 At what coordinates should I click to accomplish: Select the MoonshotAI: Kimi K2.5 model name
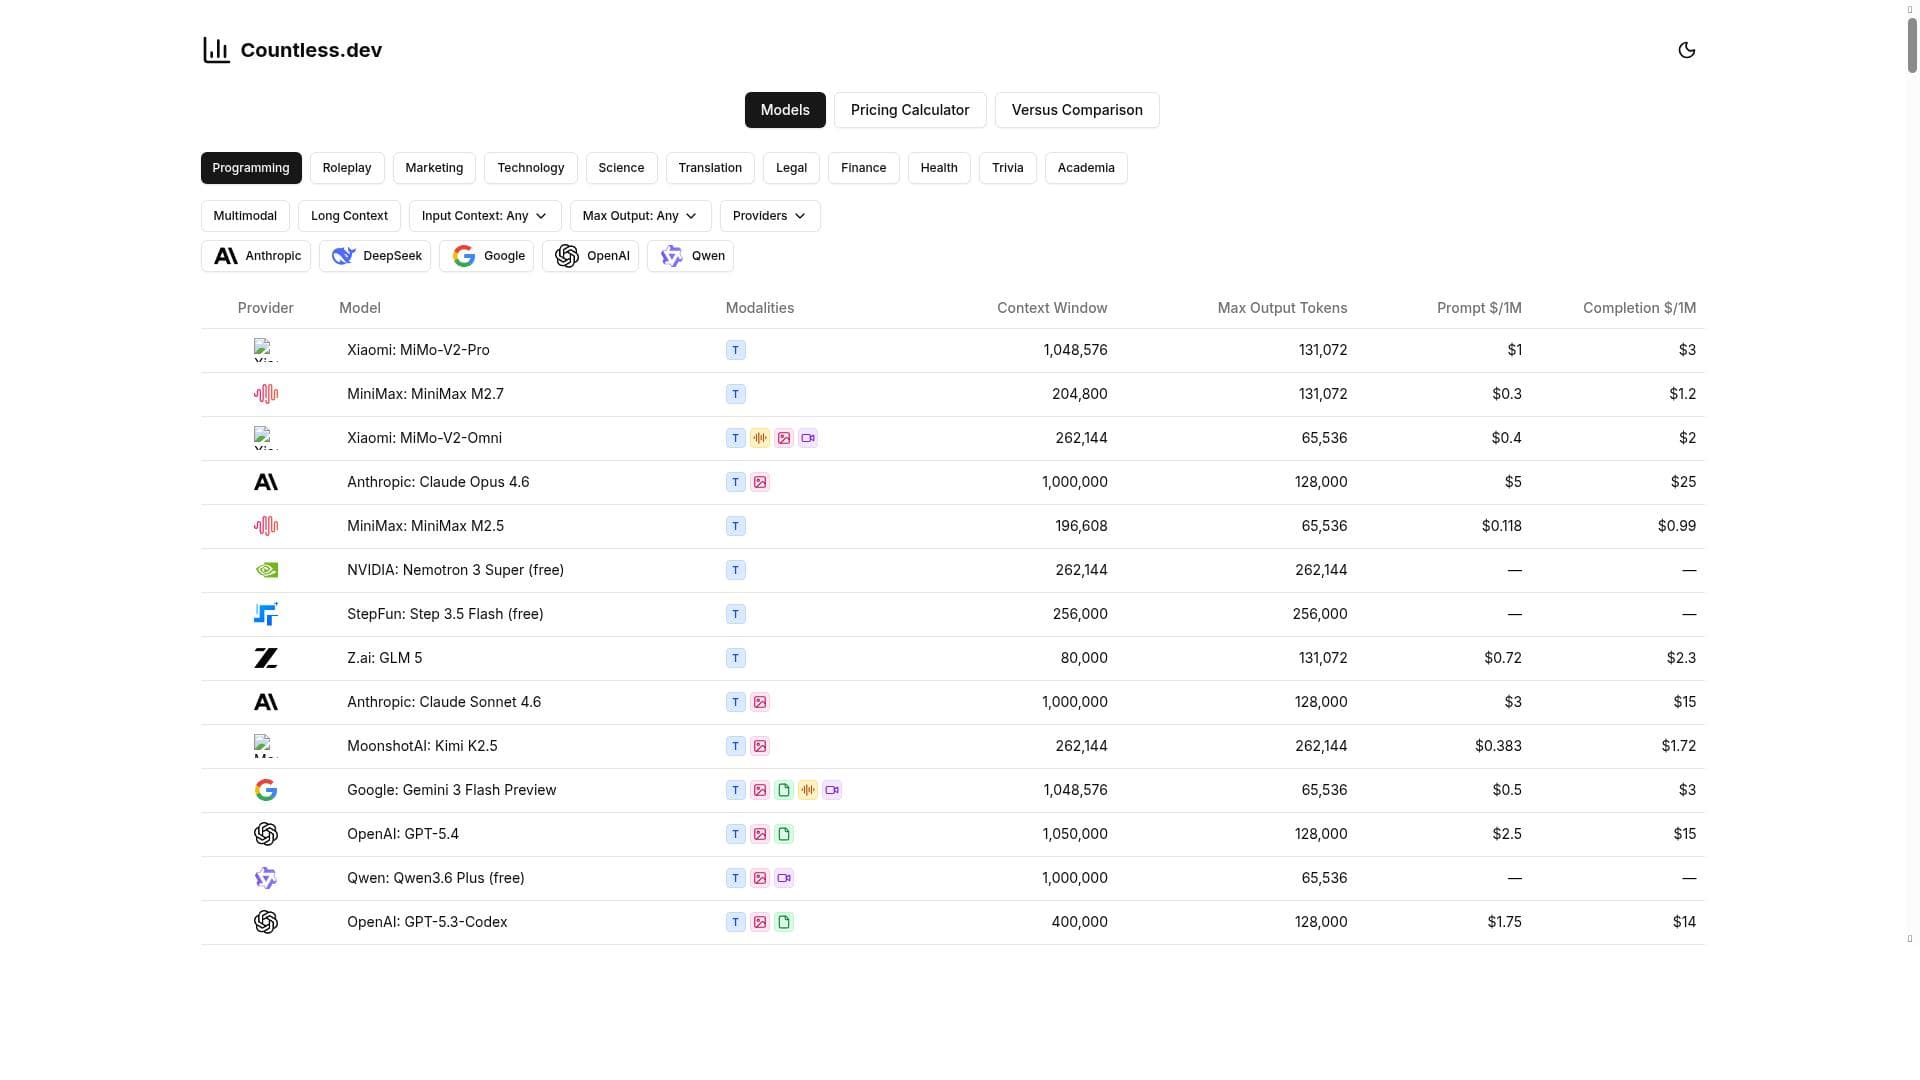[x=422, y=746]
